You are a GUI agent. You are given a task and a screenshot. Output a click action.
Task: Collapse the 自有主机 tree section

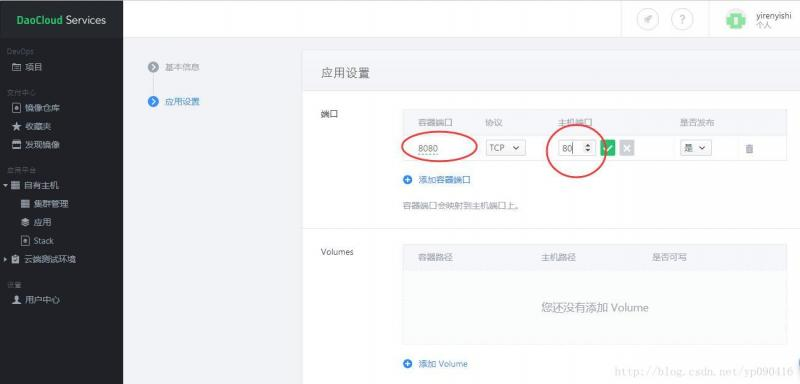(6, 185)
